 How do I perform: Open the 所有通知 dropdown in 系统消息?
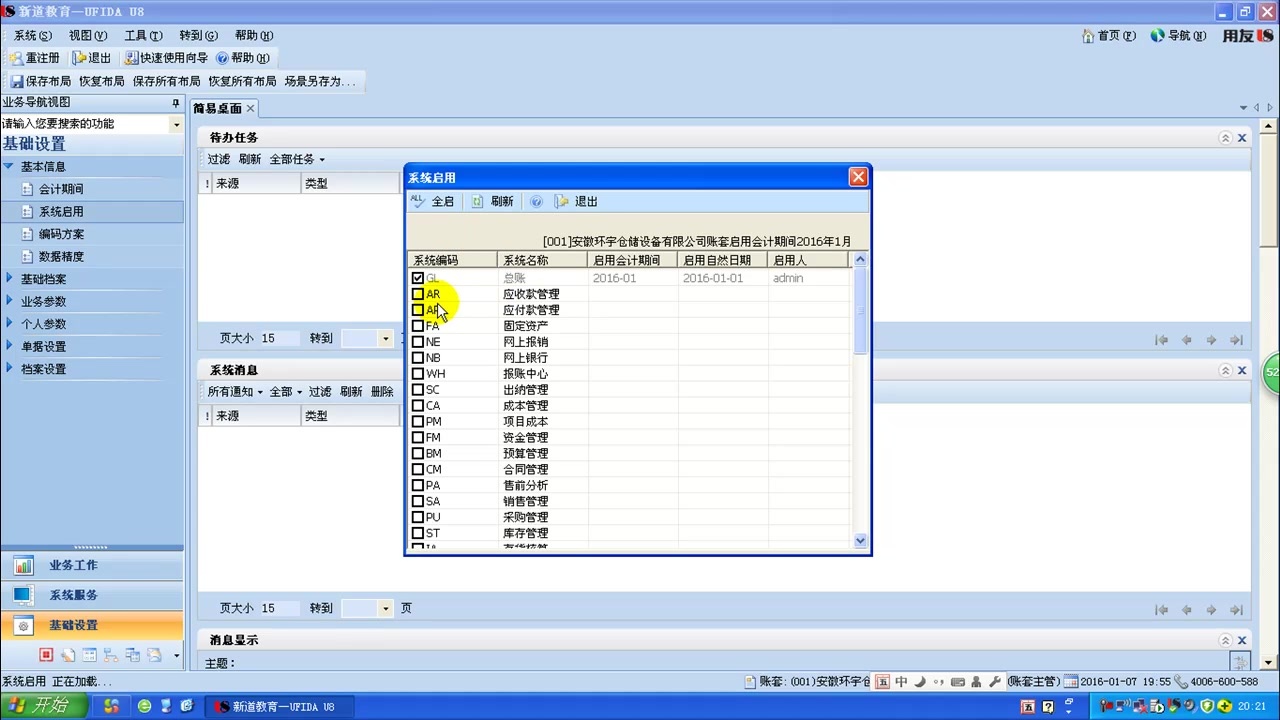(234, 392)
